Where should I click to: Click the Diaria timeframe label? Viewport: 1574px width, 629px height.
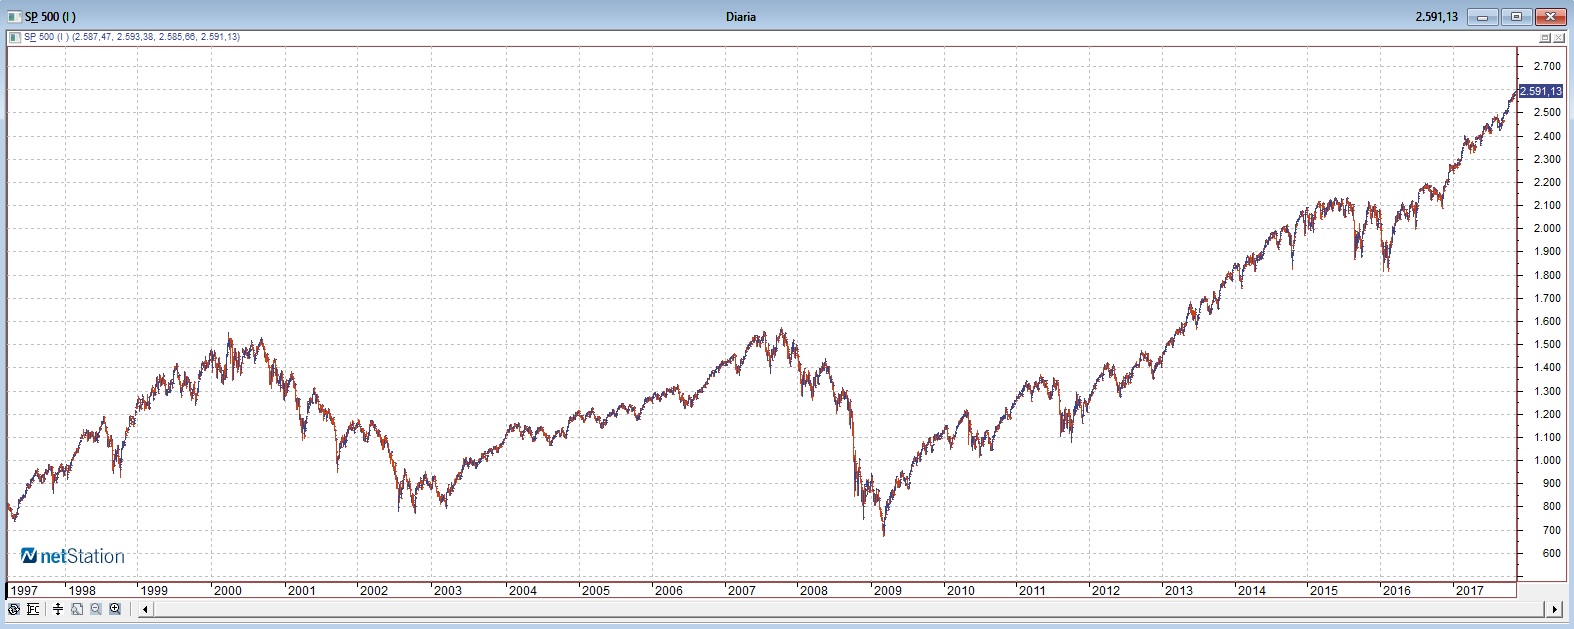[x=741, y=17]
